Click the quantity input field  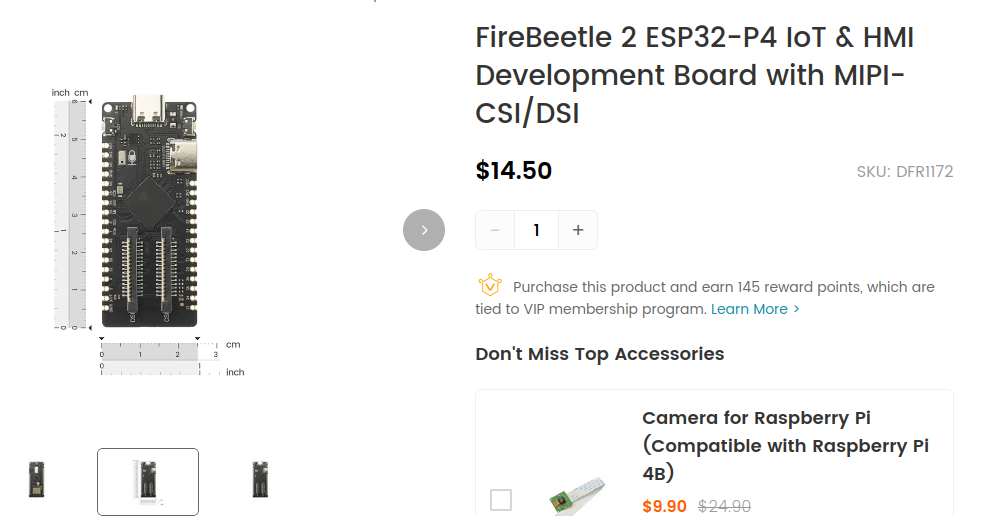point(536,230)
